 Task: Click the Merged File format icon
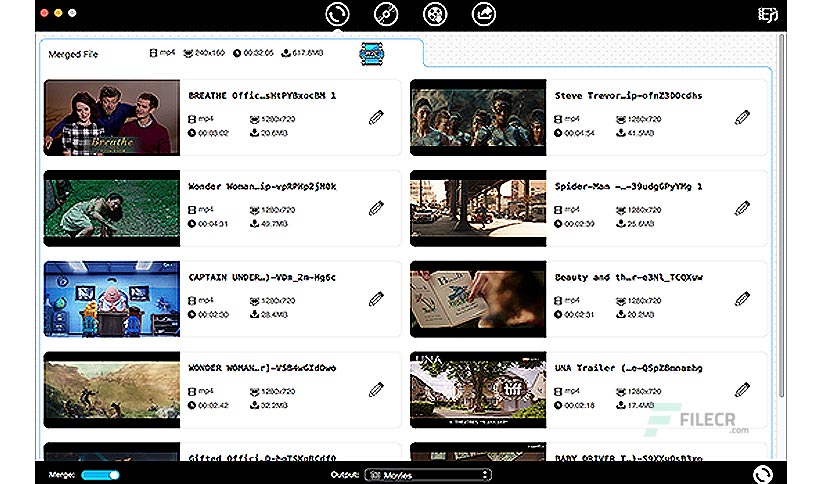[372, 54]
